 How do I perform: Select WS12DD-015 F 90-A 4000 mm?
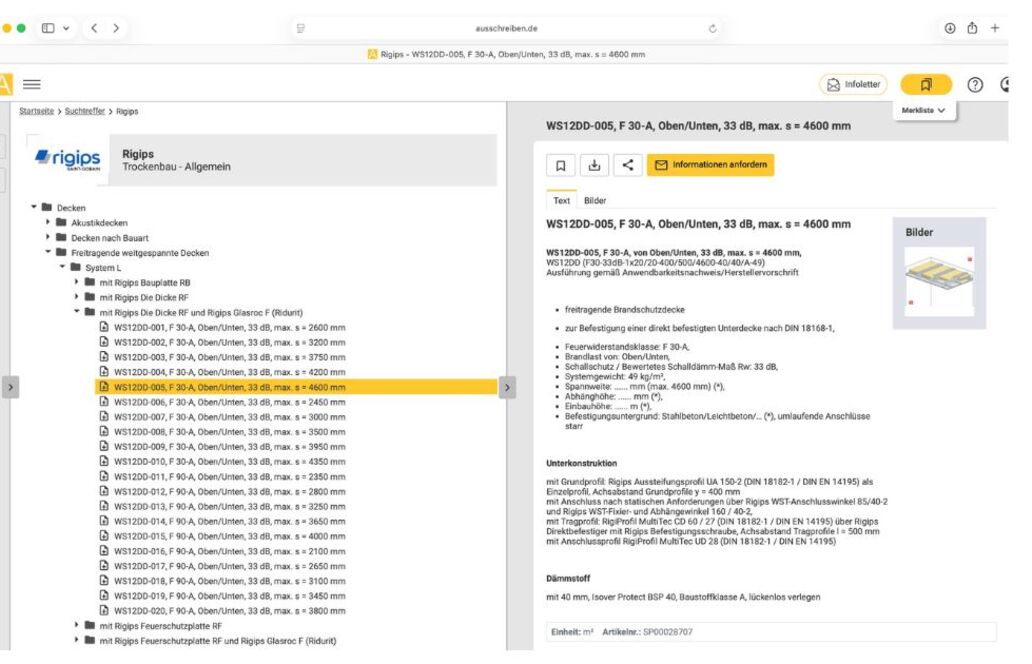[x=230, y=536]
